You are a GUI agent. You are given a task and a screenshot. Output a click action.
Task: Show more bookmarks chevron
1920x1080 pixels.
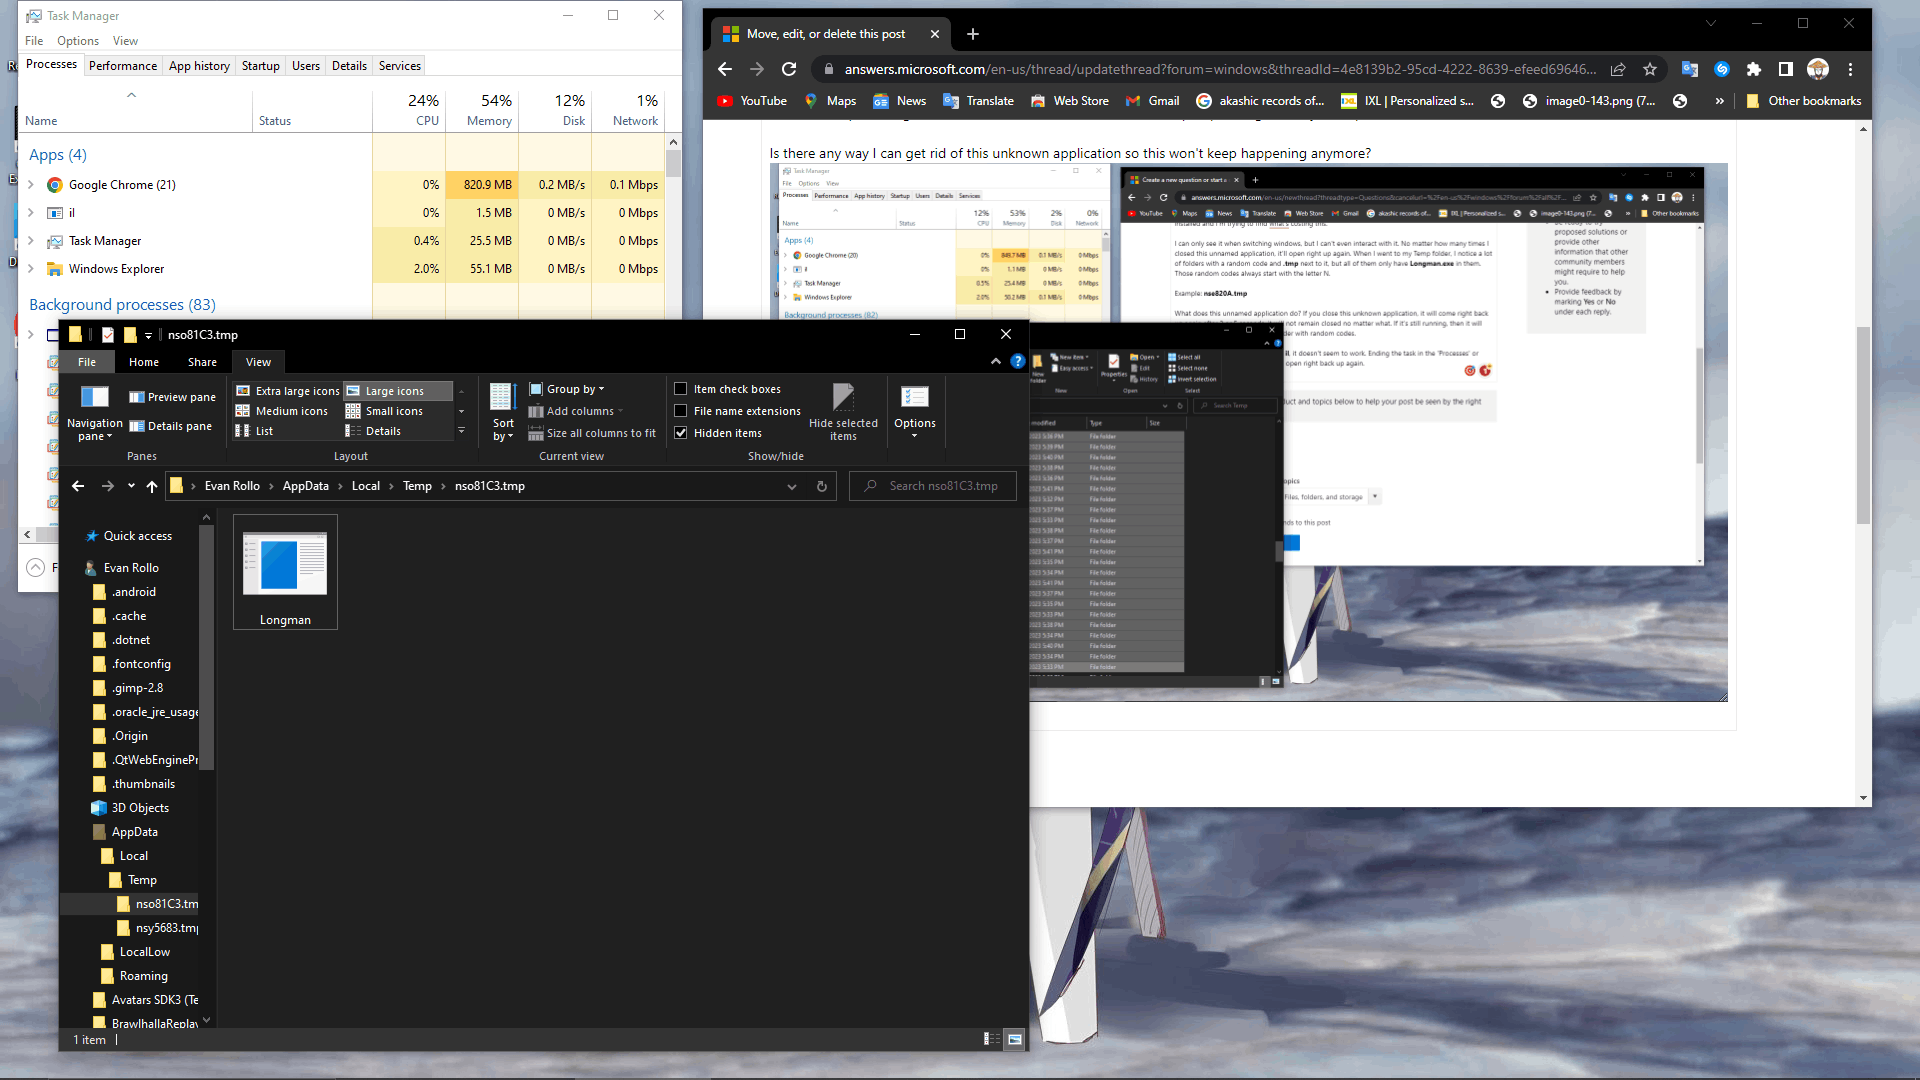(x=1719, y=101)
